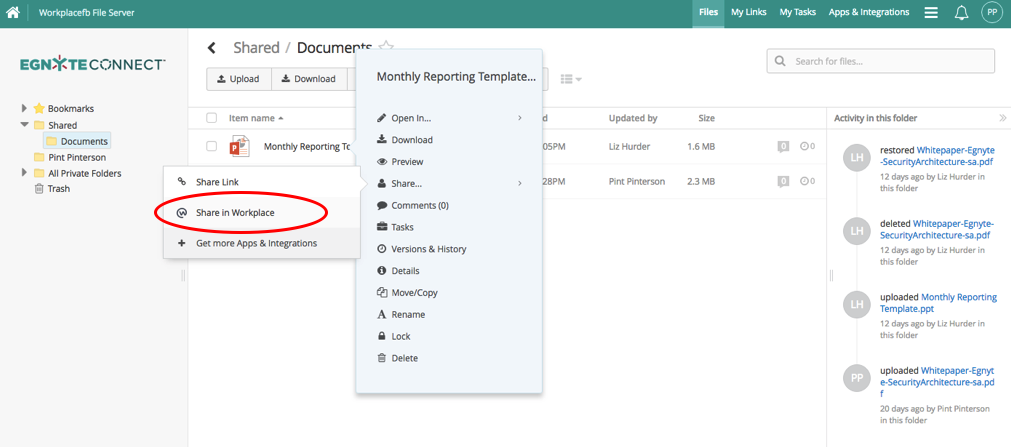Click the home icon in top bar

13,13
